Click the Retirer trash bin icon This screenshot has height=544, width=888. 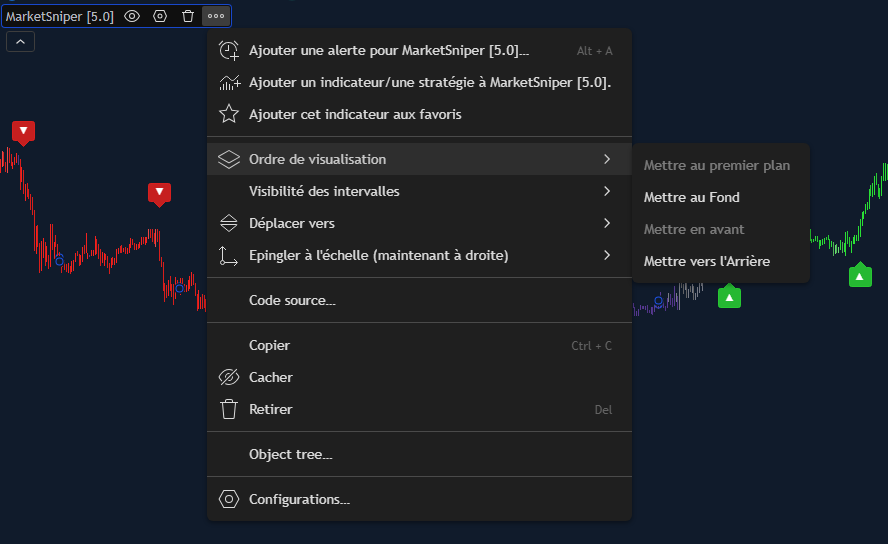pos(229,409)
